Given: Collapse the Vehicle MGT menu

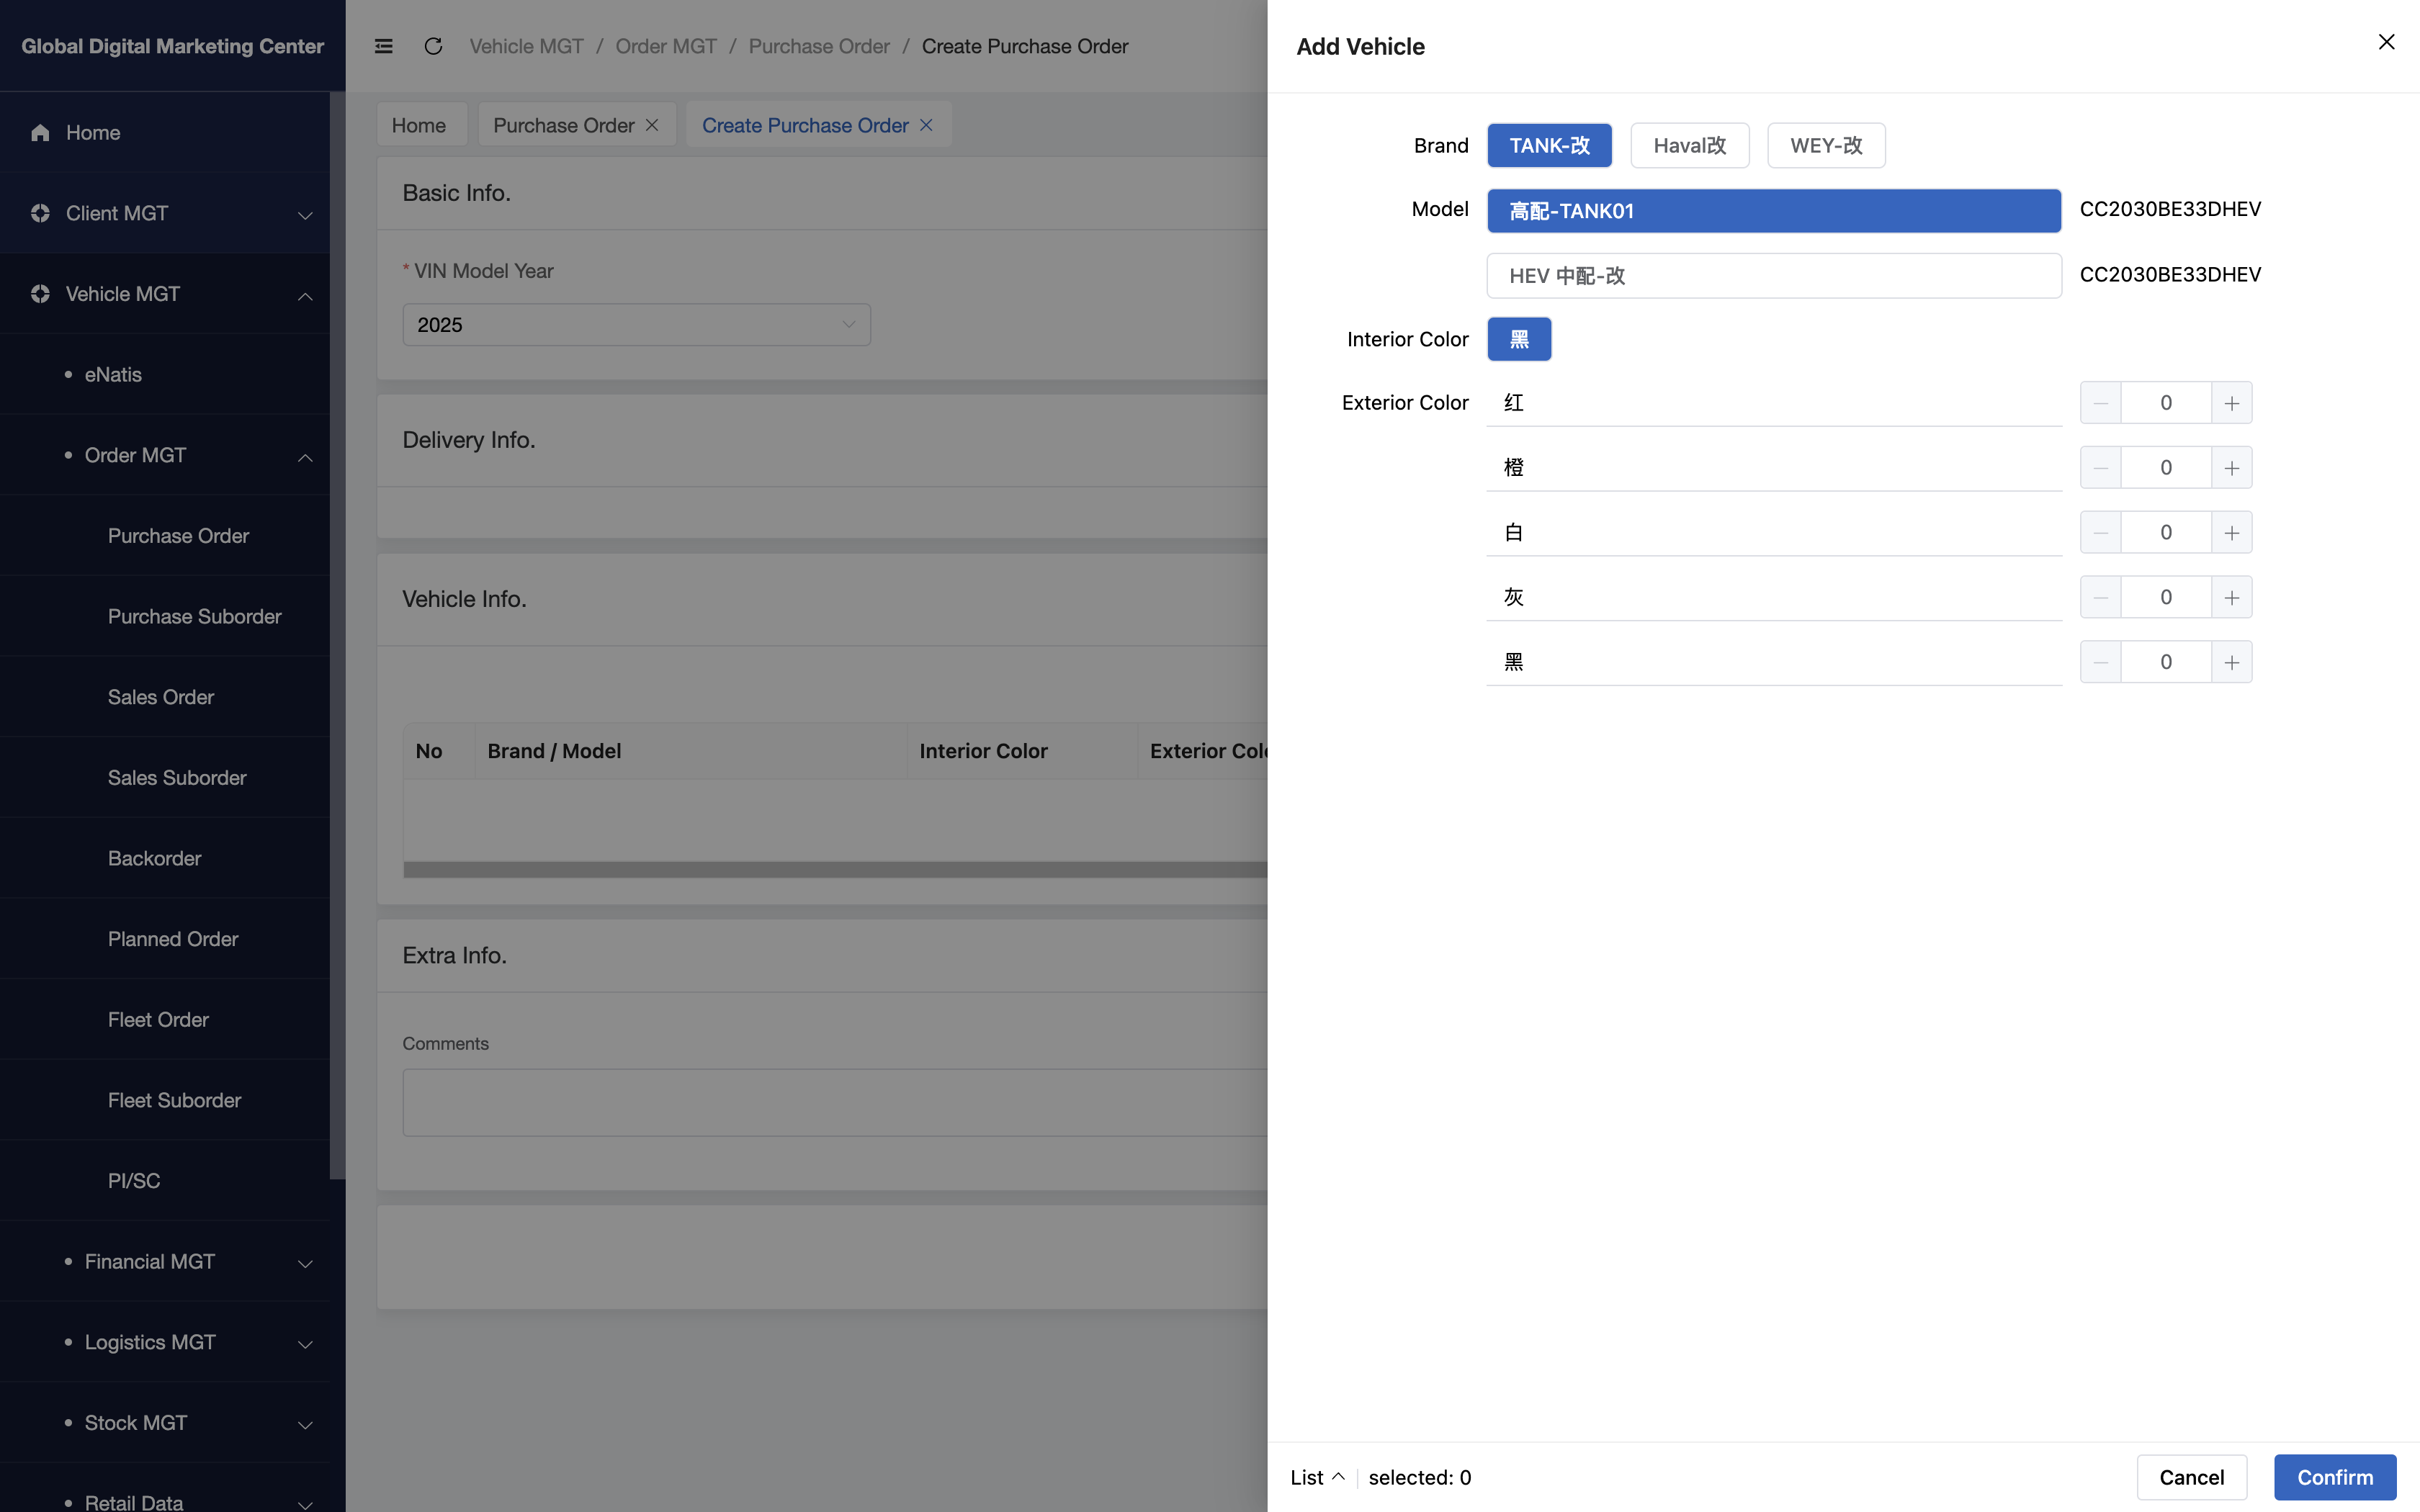Looking at the screenshot, I should coord(305,296).
